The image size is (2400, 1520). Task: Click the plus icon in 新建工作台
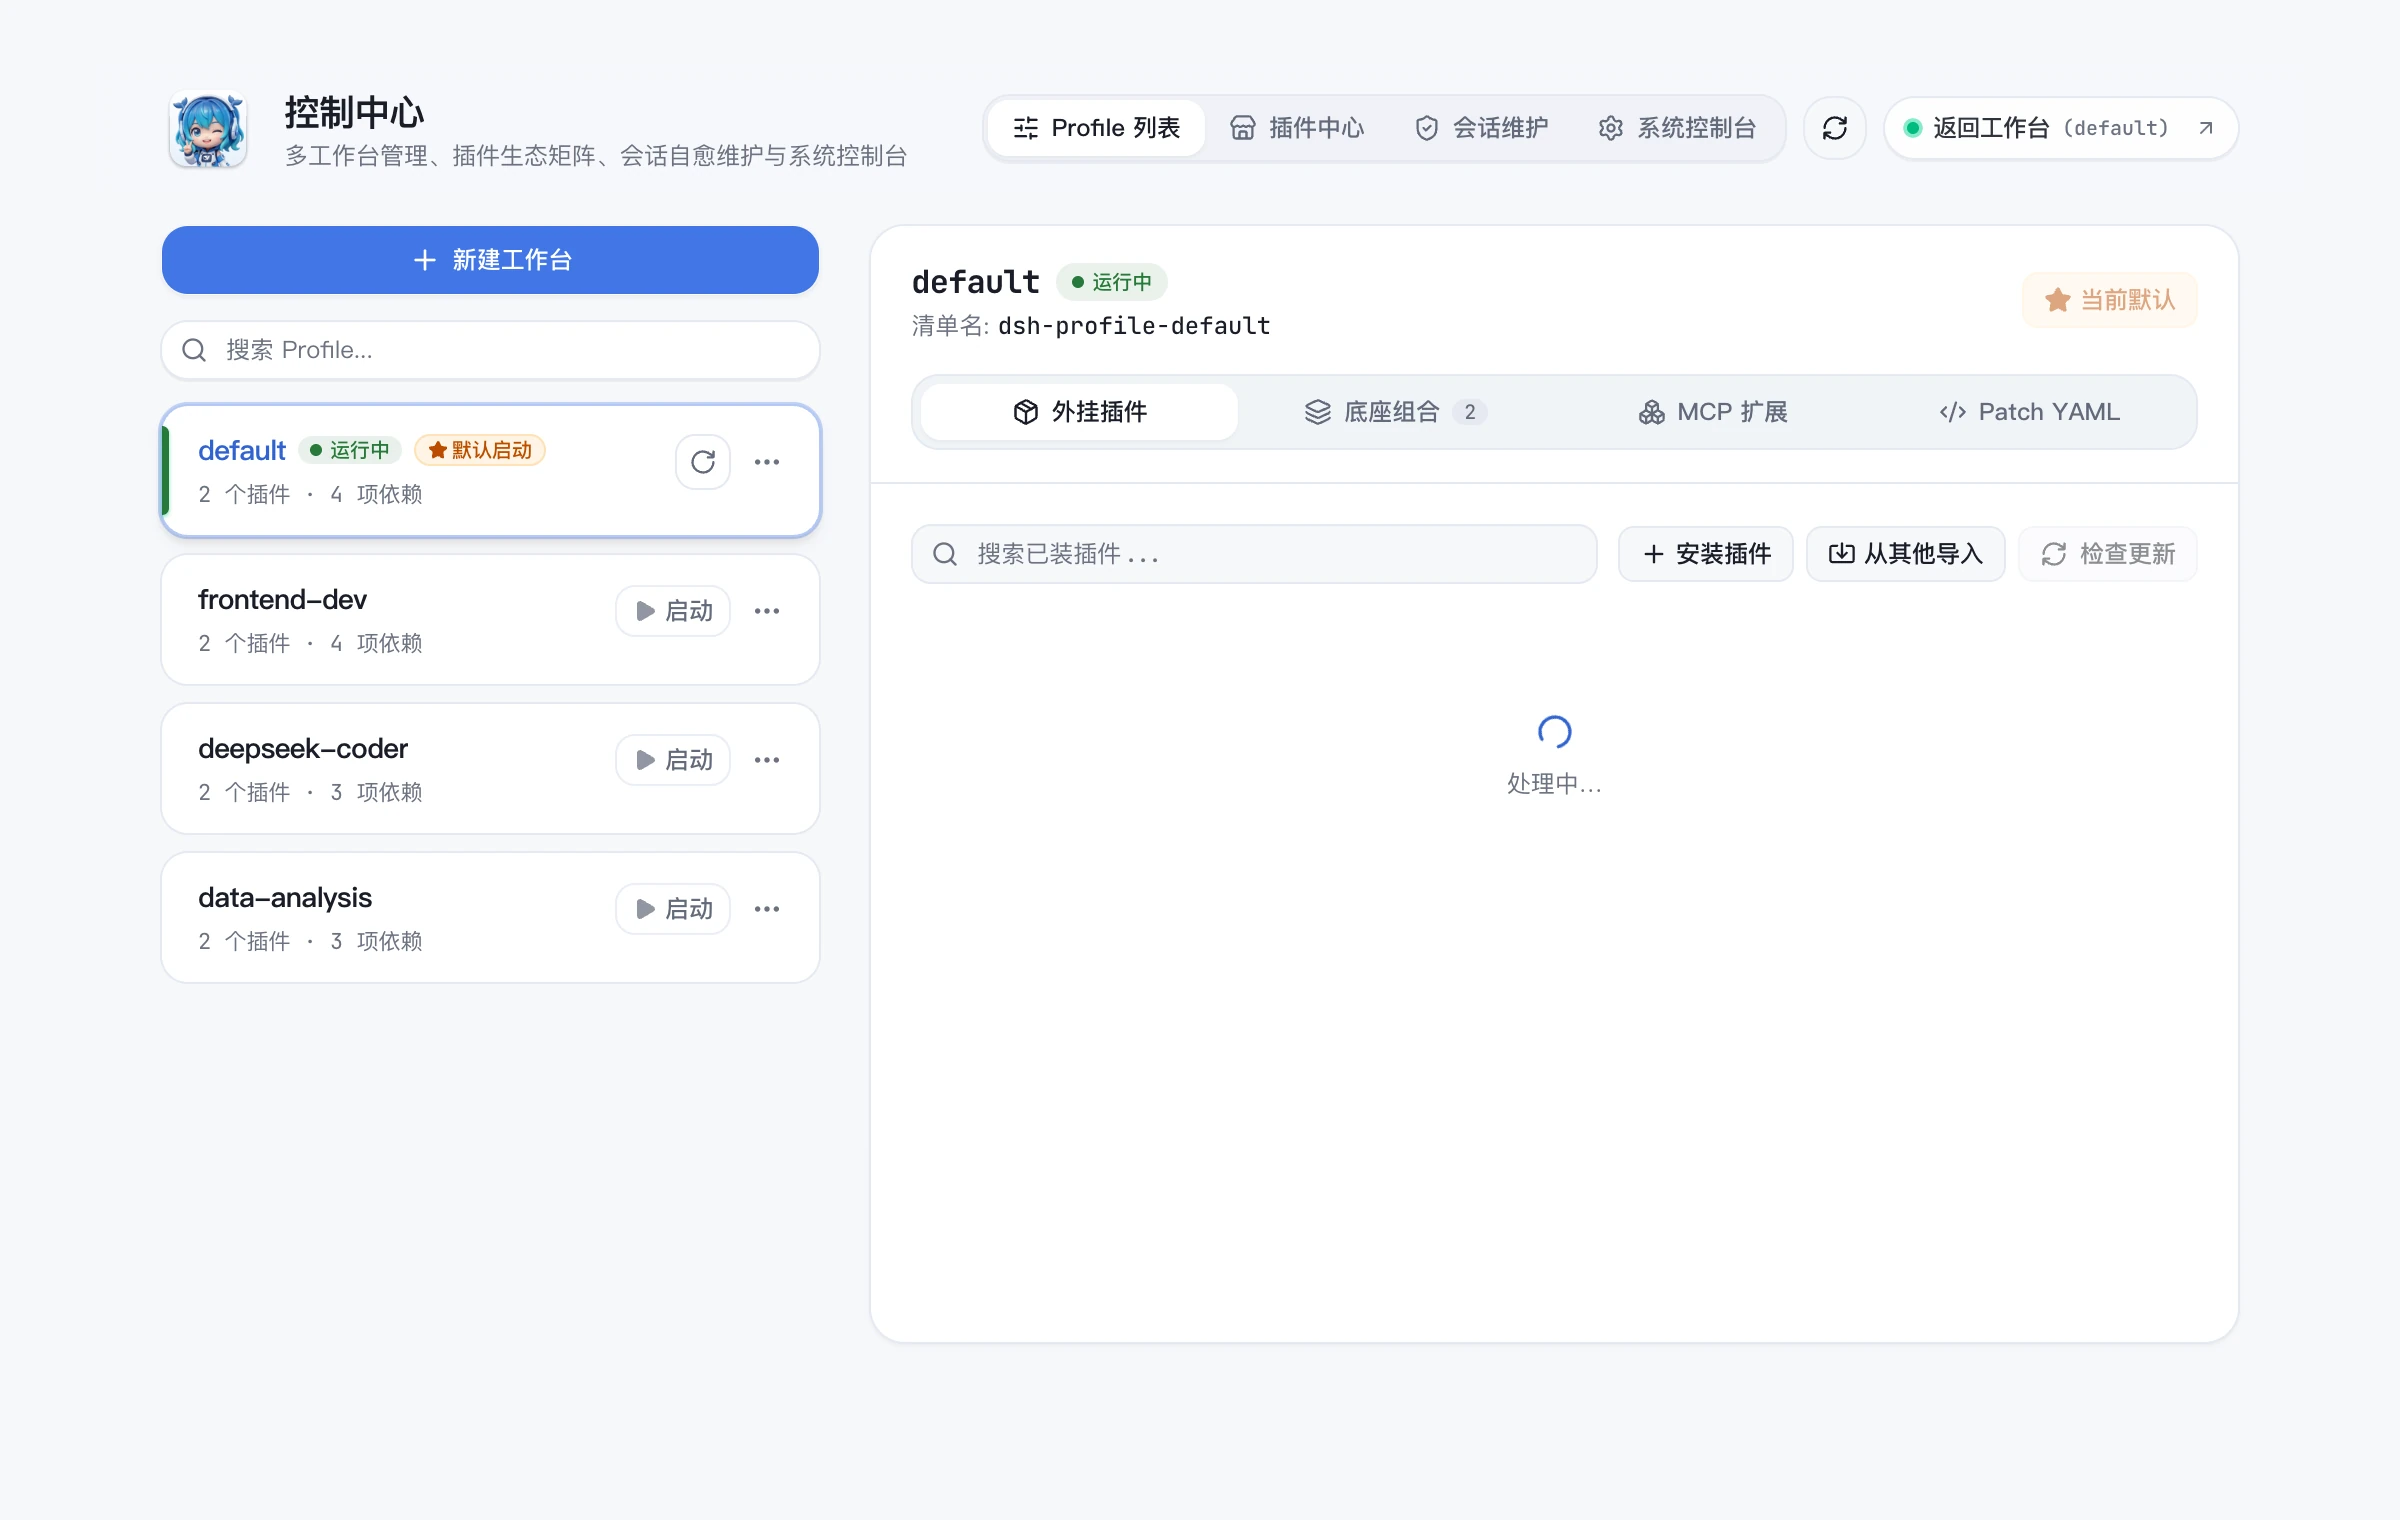[x=425, y=260]
